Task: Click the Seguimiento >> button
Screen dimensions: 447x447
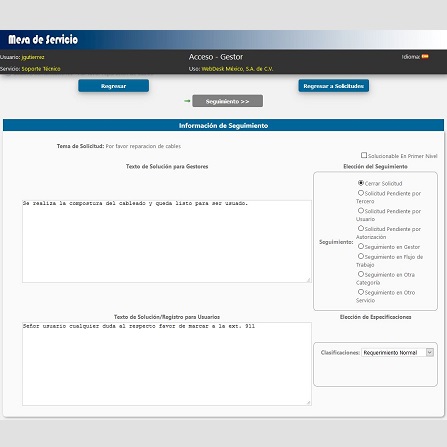Action: 227,101
